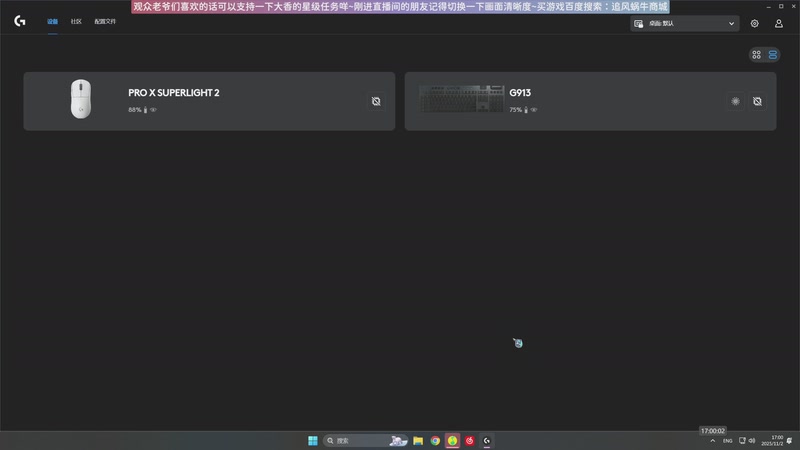Switch to grid view layout
Screen dimensions: 800x450
[757, 55]
